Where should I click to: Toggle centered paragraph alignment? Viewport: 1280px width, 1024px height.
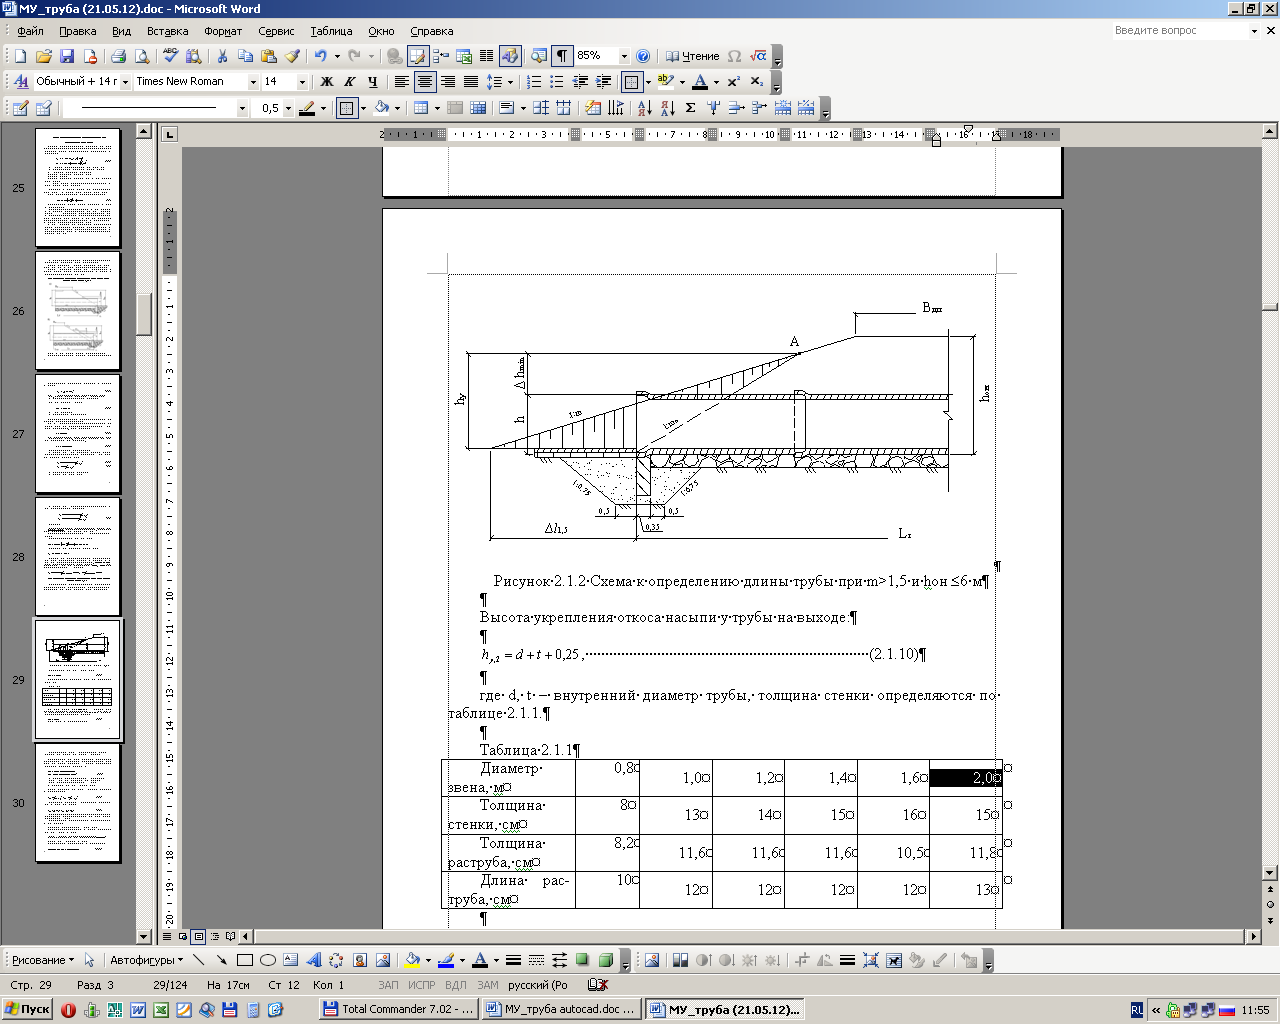pos(425,82)
